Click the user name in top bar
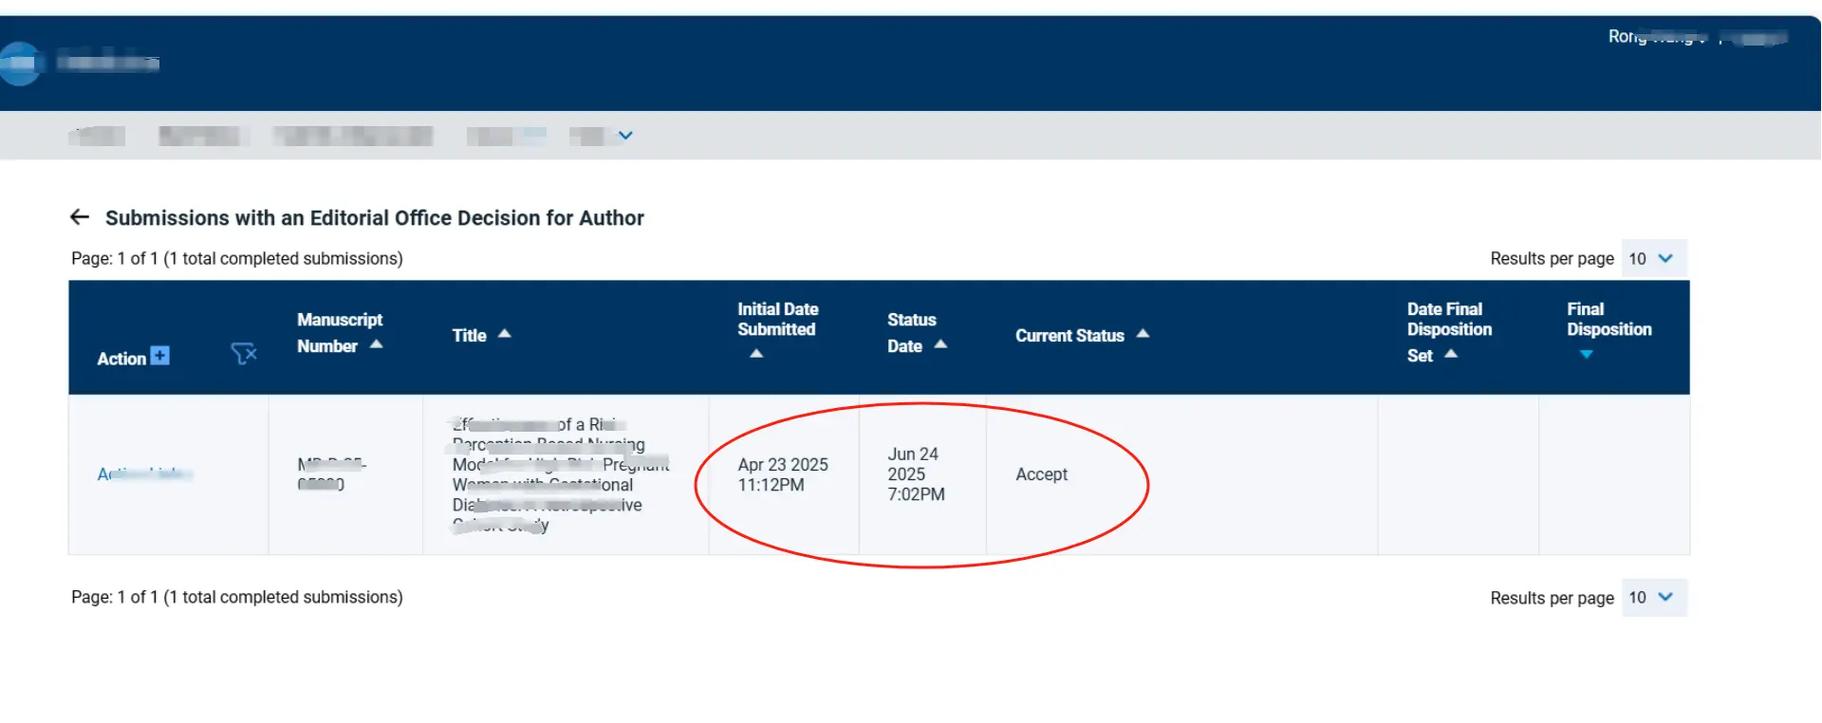 pyautogui.click(x=1655, y=37)
